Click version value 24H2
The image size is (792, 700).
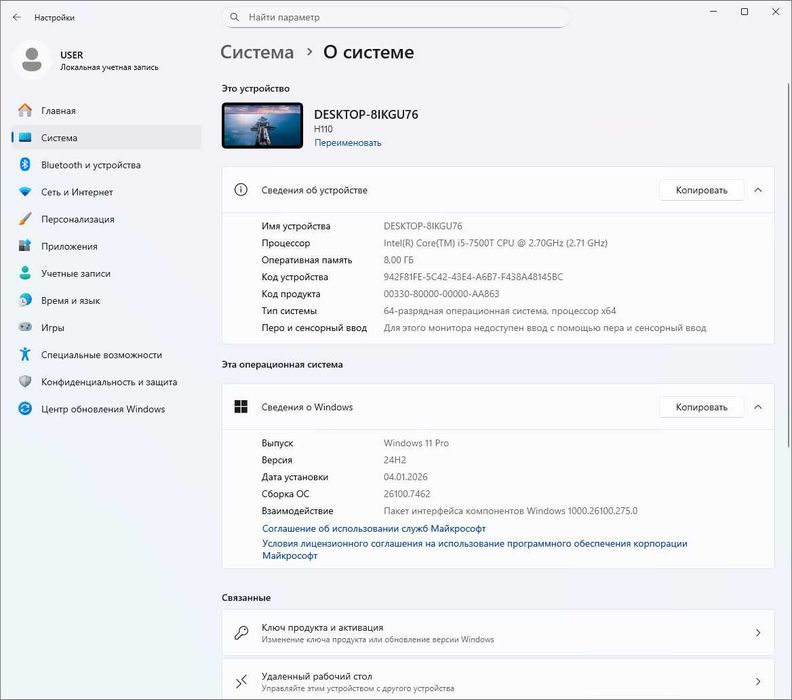(394, 460)
